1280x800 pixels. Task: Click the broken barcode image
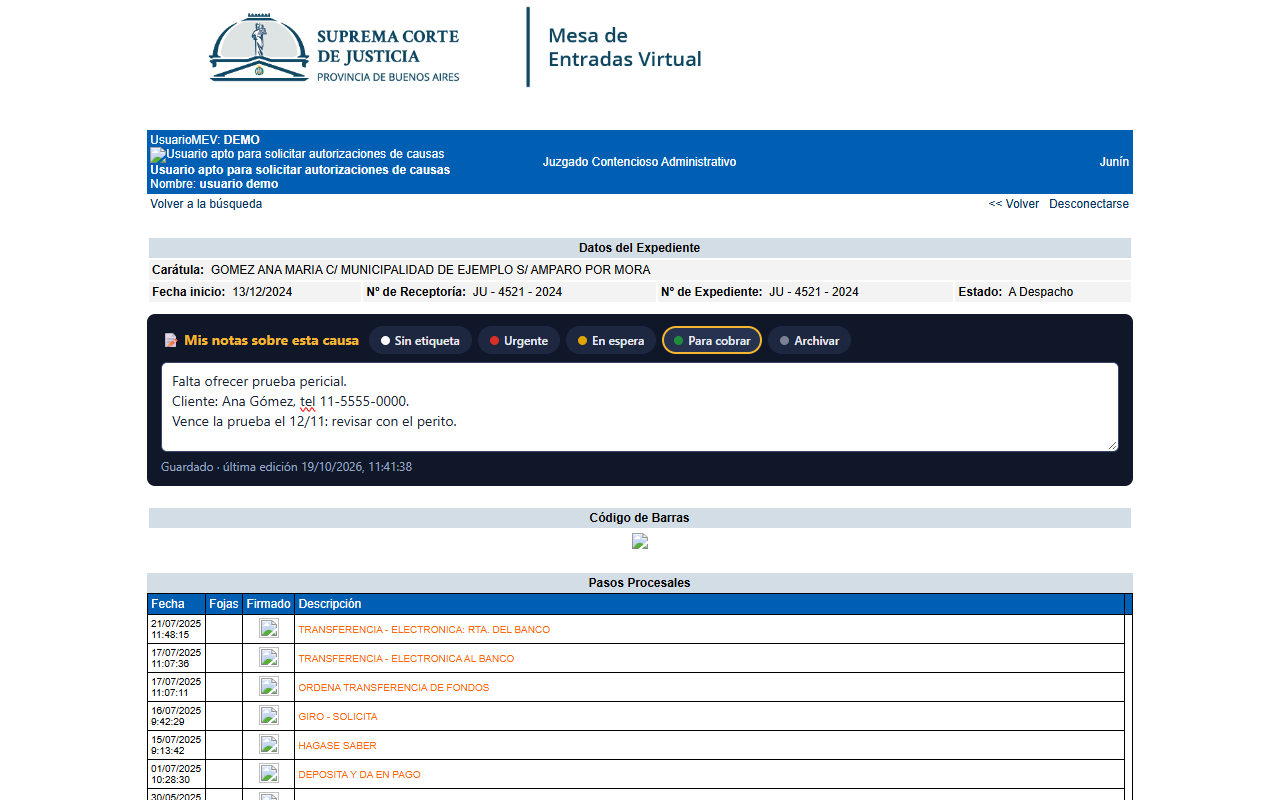coord(640,541)
